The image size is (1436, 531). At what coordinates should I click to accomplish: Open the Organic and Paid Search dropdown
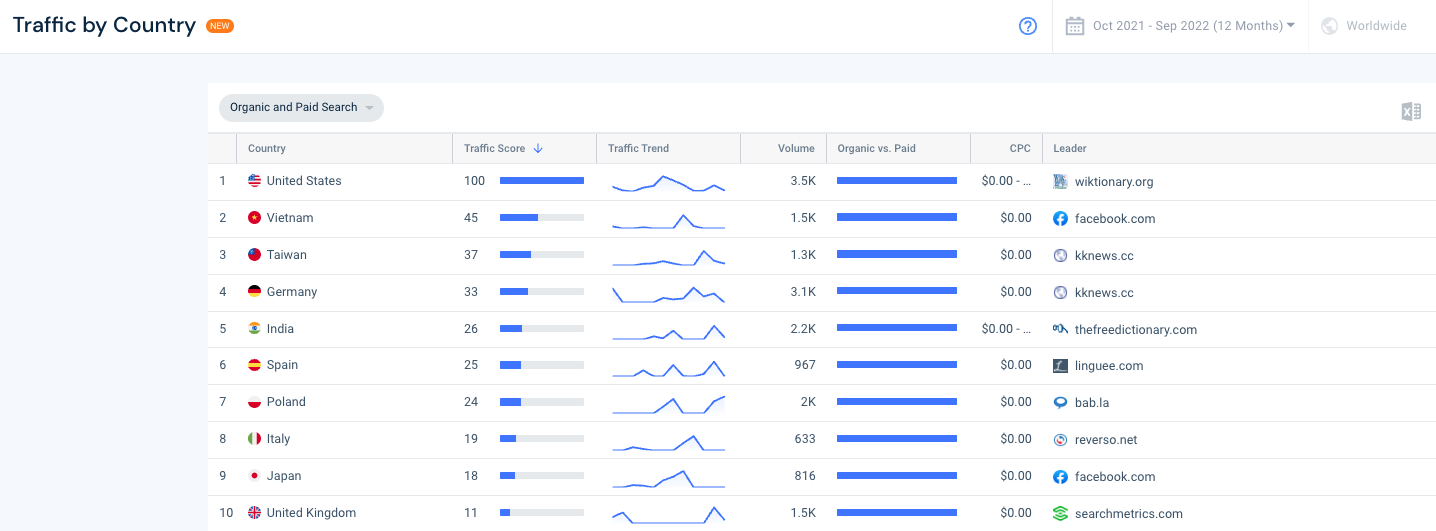[x=301, y=108]
